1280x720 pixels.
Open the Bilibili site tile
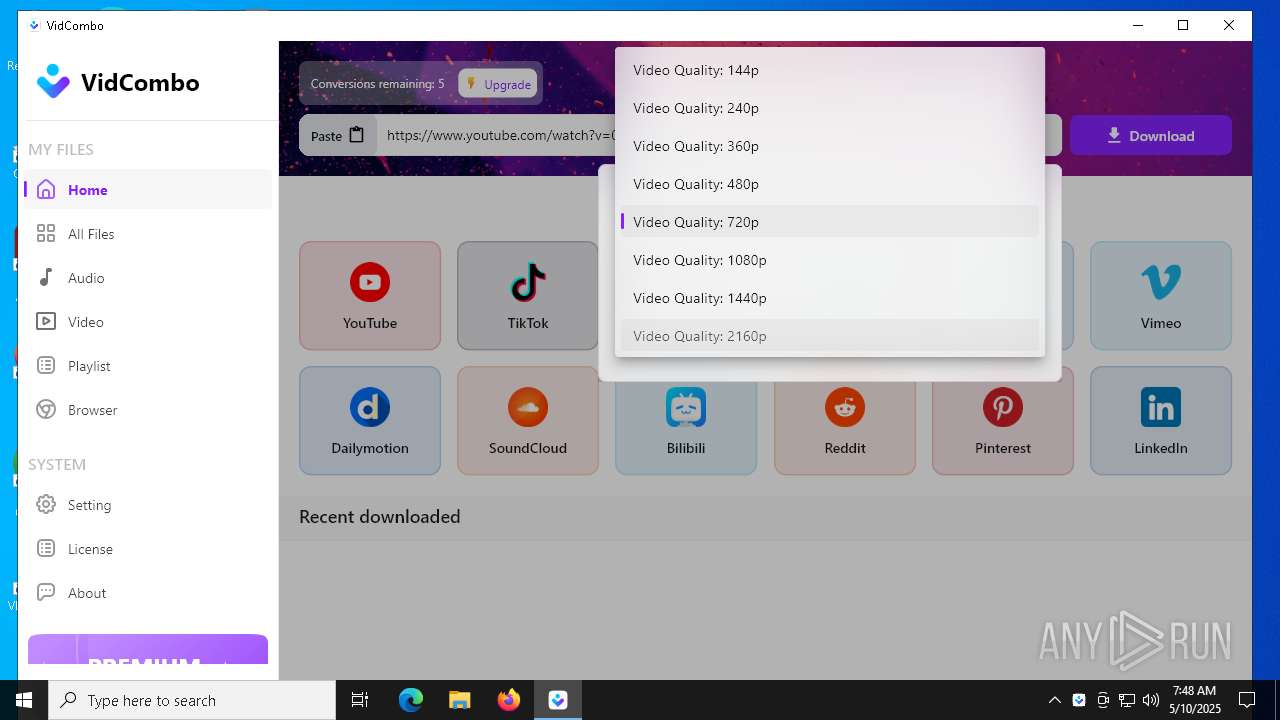(686, 421)
